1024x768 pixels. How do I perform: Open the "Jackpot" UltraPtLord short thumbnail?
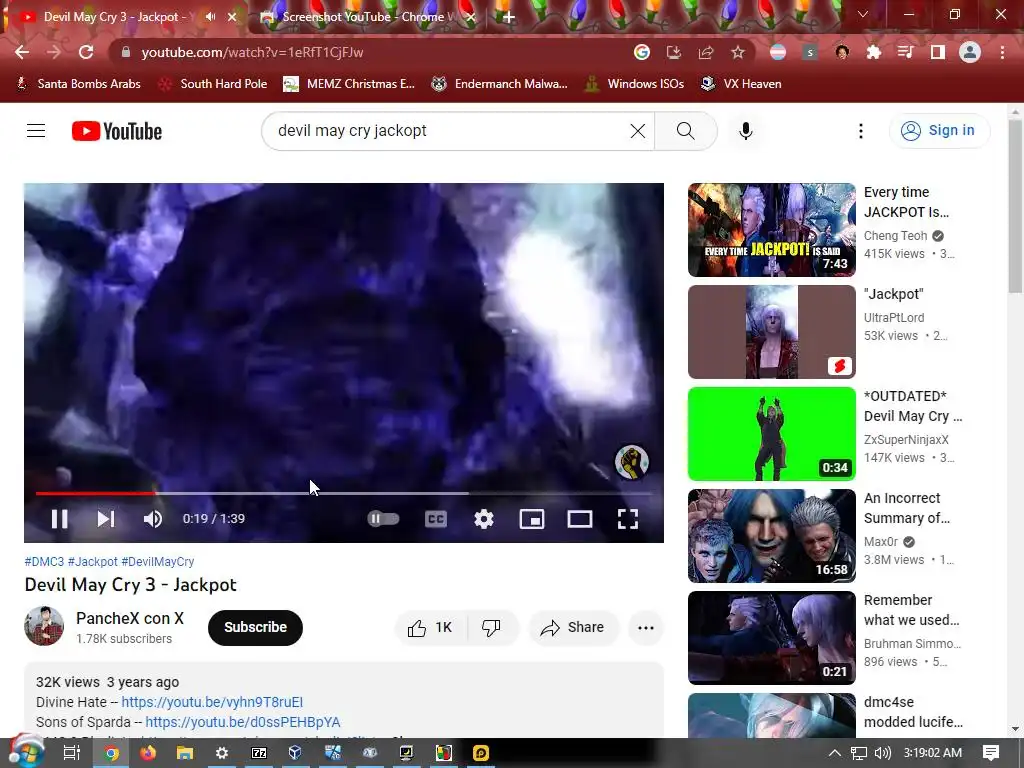(771, 332)
